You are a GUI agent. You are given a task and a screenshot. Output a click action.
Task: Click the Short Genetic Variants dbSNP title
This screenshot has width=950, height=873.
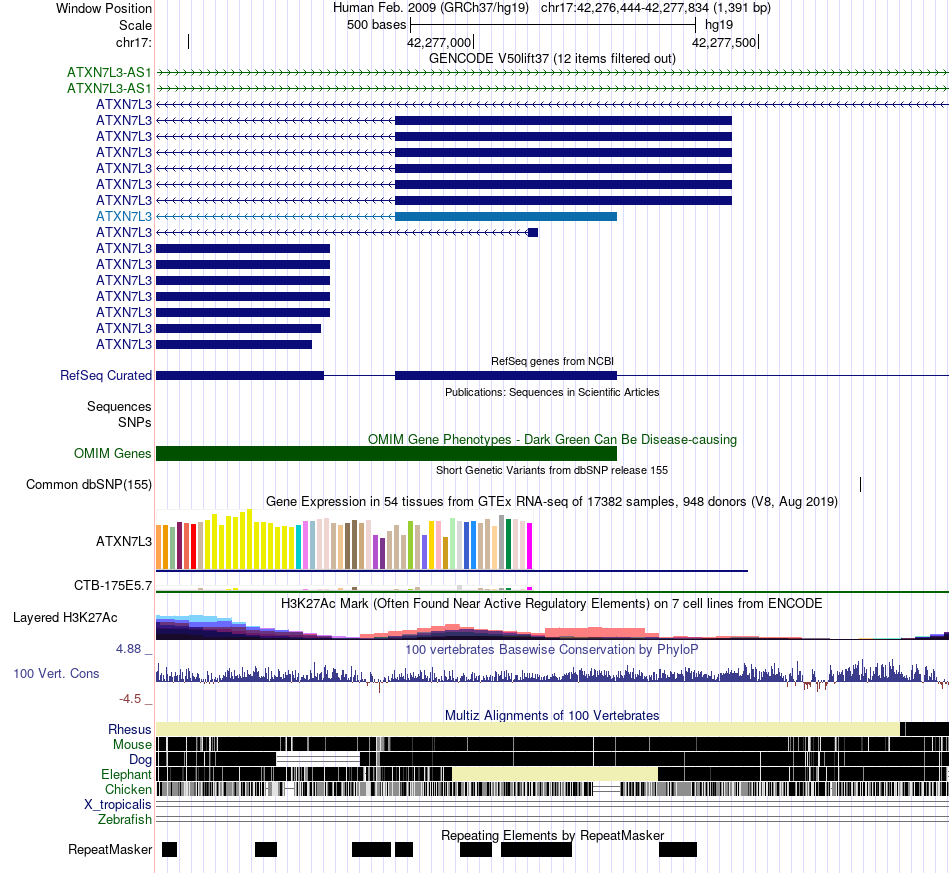point(552,470)
